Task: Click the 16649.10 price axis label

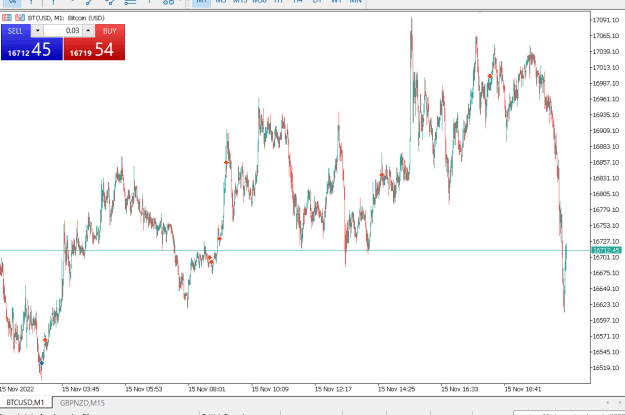Action: tap(606, 289)
